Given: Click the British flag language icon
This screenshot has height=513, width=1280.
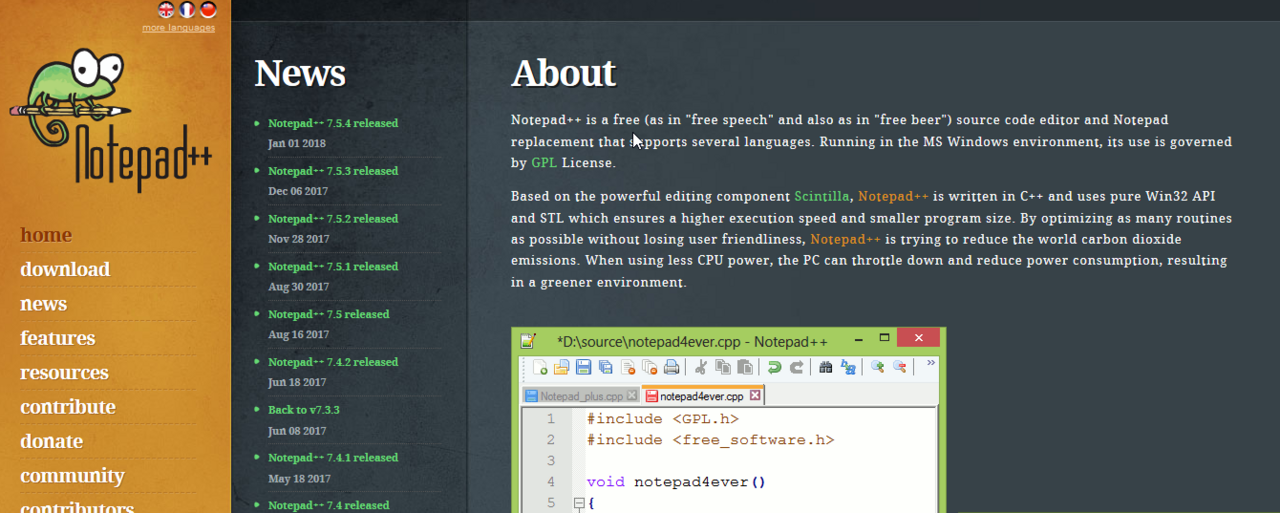Looking at the screenshot, I should coord(167,10).
